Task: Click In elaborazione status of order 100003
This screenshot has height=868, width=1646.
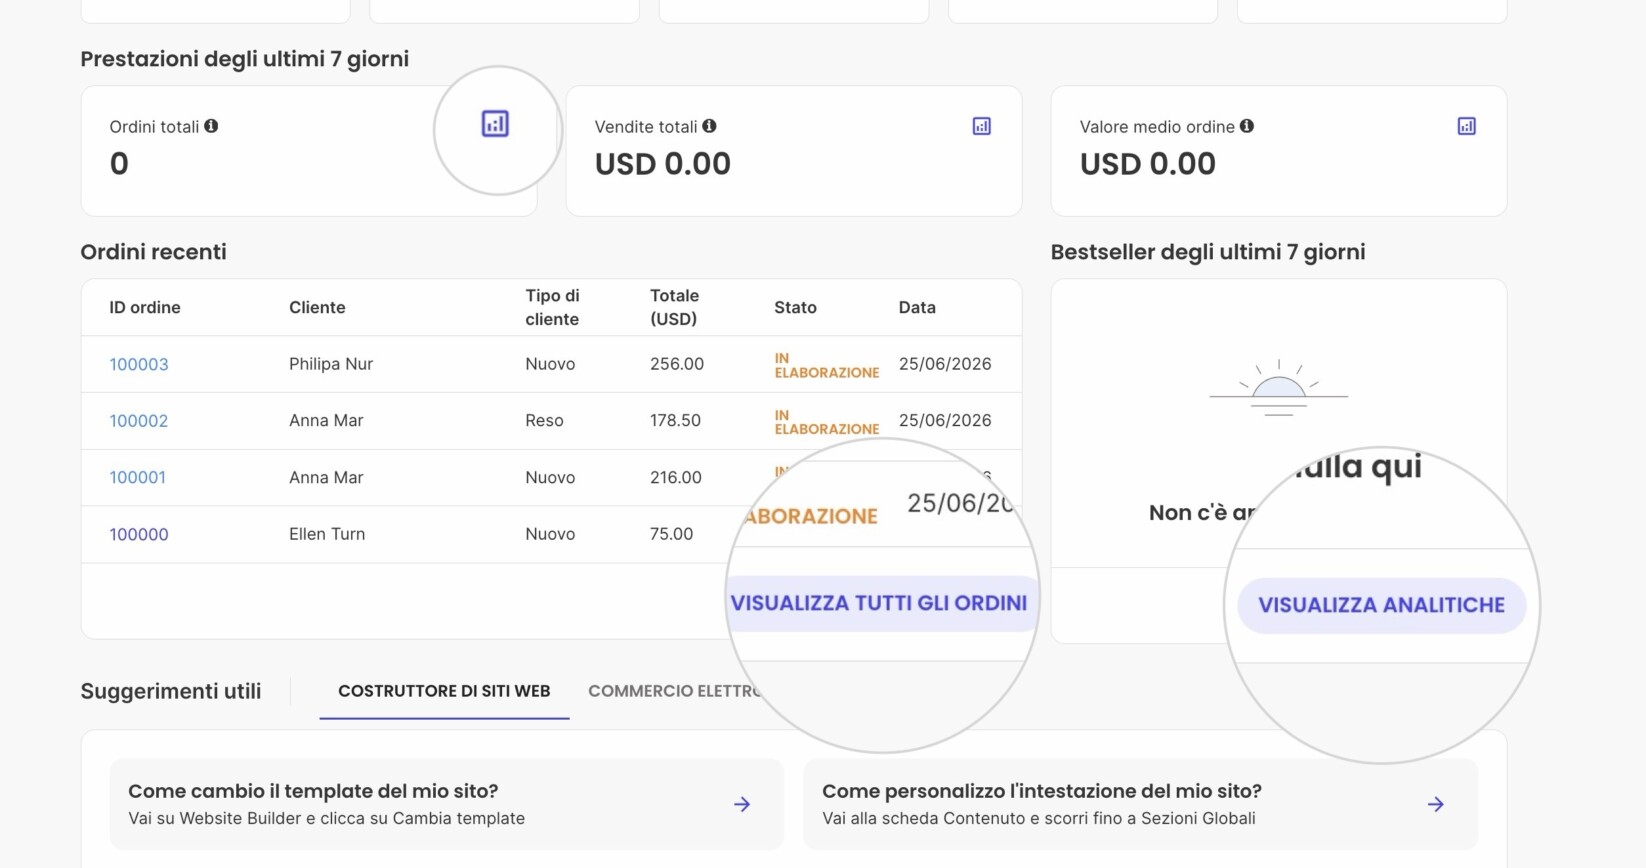Action: tap(826, 365)
